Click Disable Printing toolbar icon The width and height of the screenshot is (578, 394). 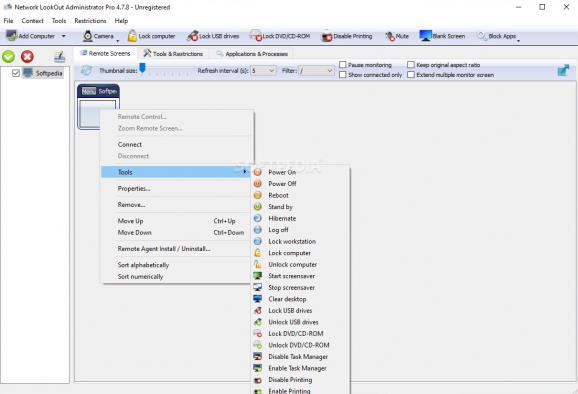[327, 36]
